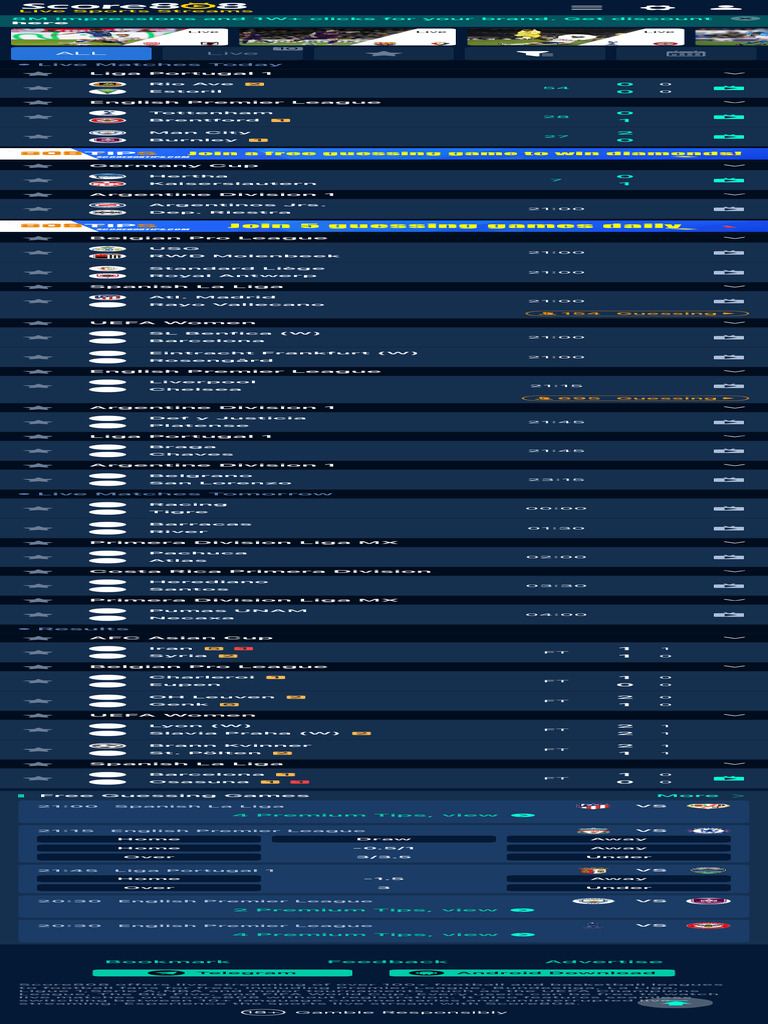The width and height of the screenshot is (768, 1024).
Task: Select the ALL matches tab
Action: click(82, 54)
